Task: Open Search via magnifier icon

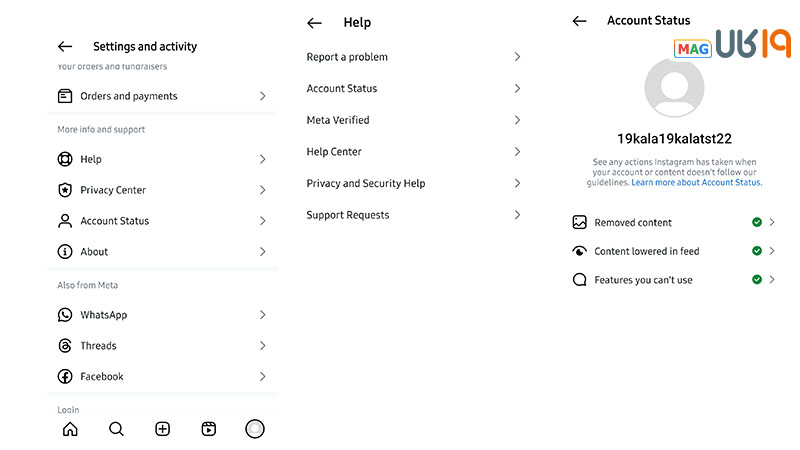Action: tap(116, 429)
